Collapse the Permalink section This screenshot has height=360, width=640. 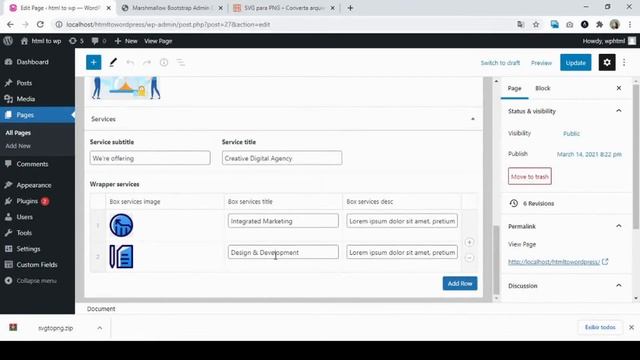(619, 226)
